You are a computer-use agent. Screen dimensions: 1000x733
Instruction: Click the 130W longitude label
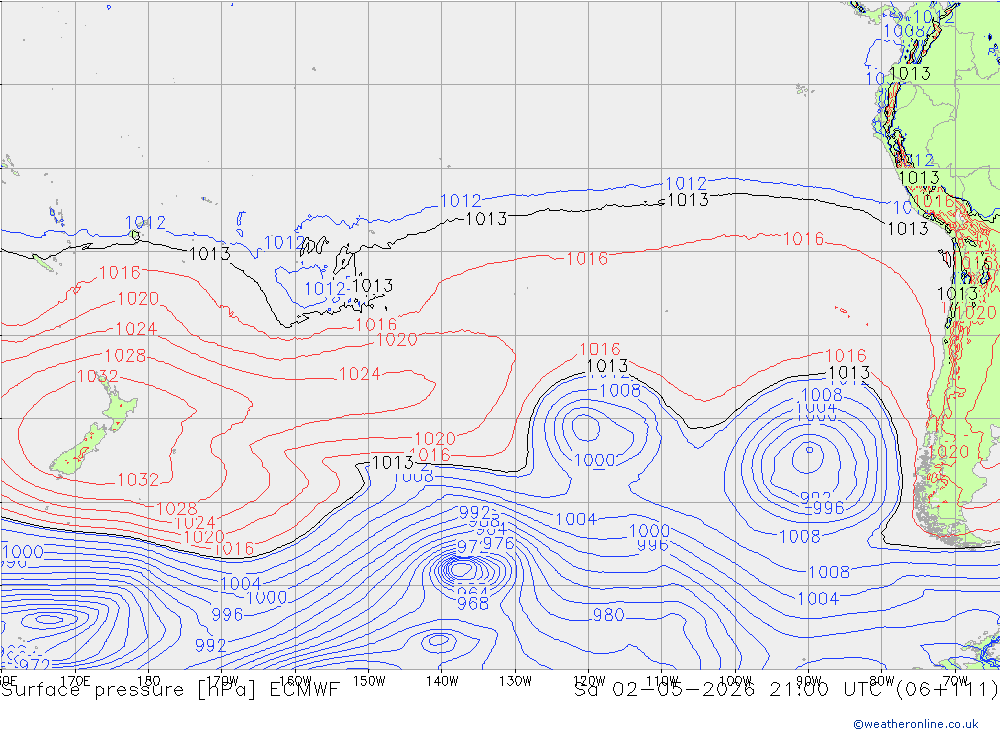click(x=515, y=681)
